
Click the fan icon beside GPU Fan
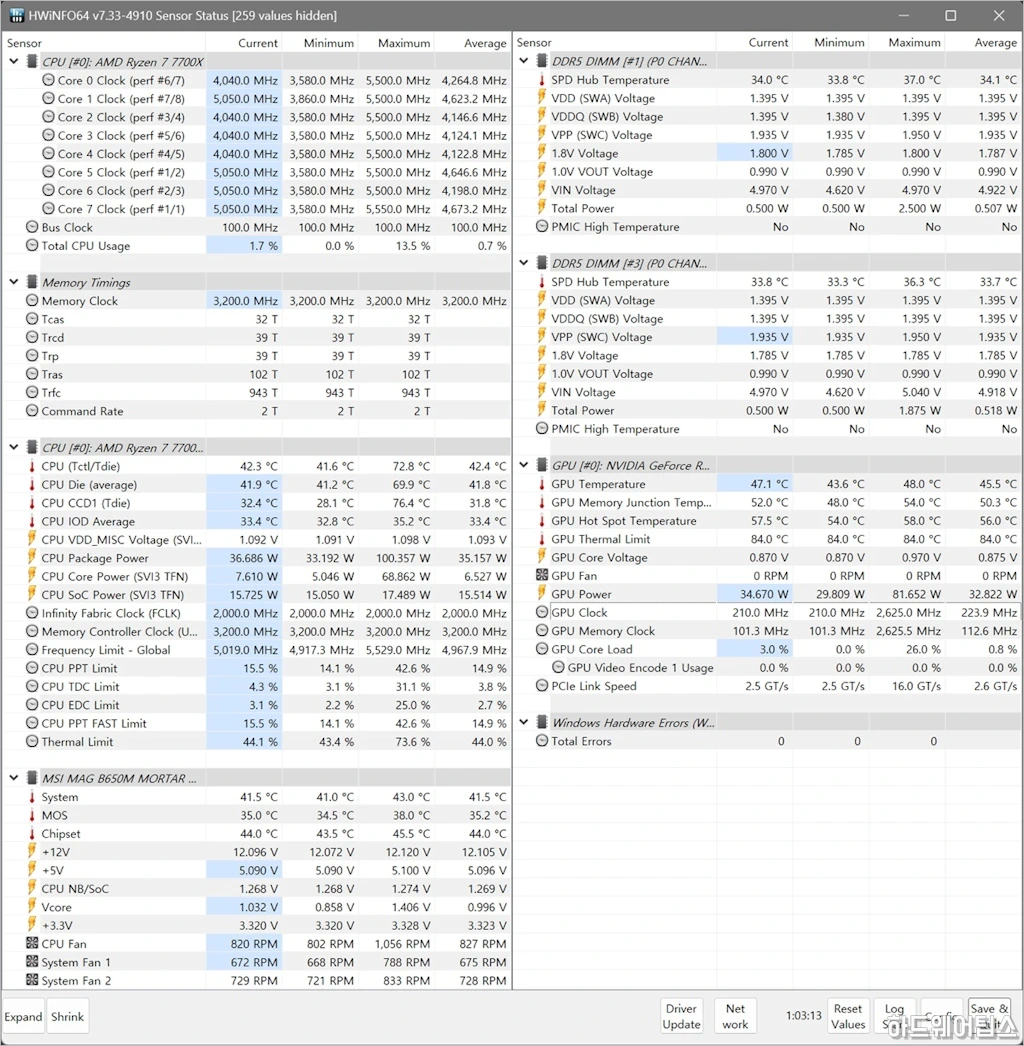(x=542, y=576)
